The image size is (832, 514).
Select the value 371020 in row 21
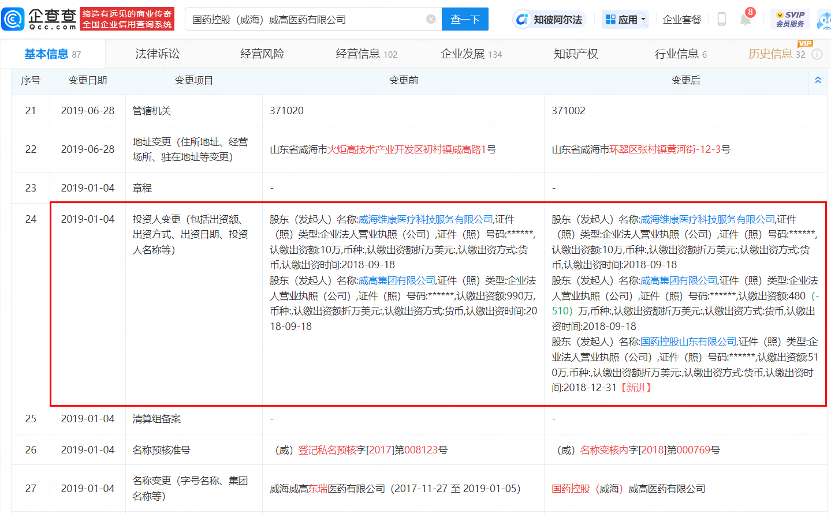coord(287,110)
